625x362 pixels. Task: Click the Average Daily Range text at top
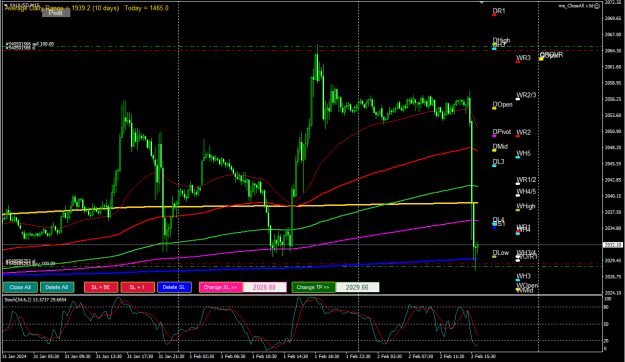62,8
